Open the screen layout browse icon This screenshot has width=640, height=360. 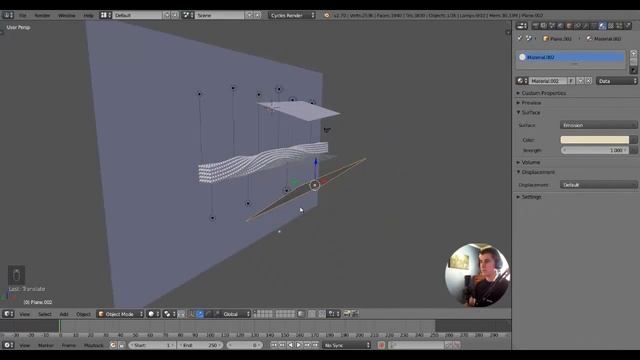pyautogui.click(x=106, y=15)
